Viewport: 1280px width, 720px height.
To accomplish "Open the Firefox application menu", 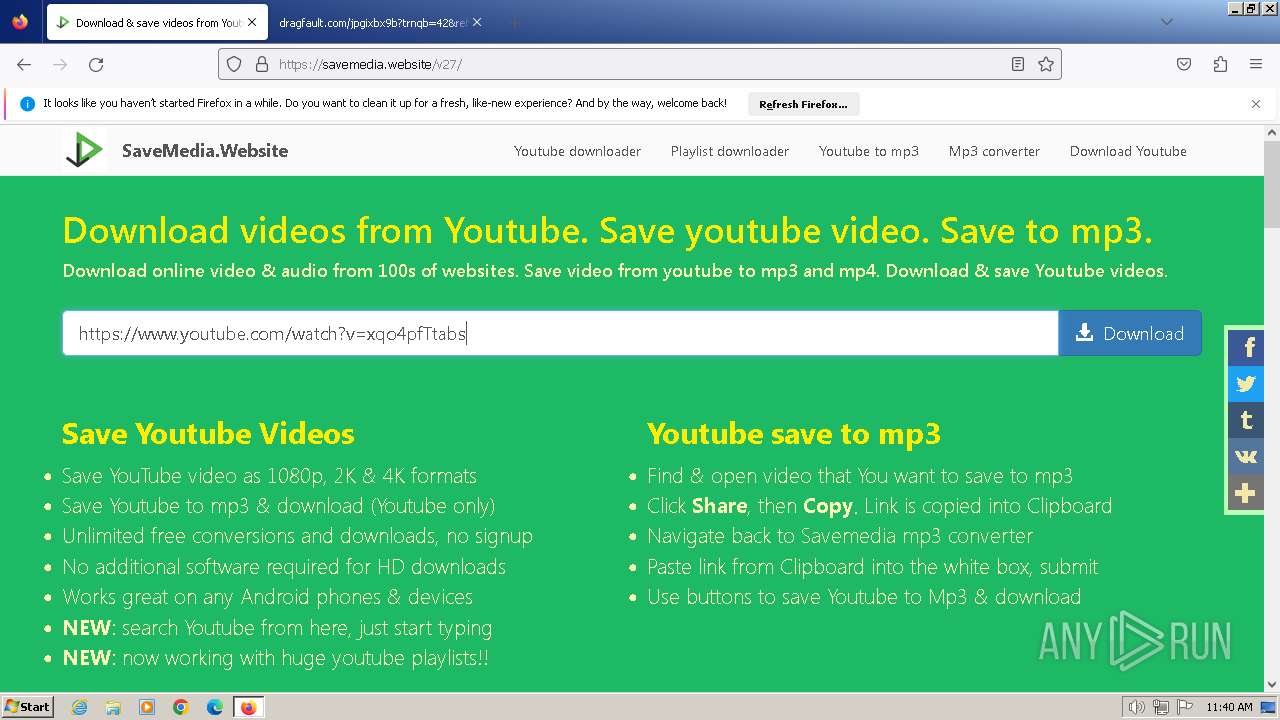I will 1256,64.
